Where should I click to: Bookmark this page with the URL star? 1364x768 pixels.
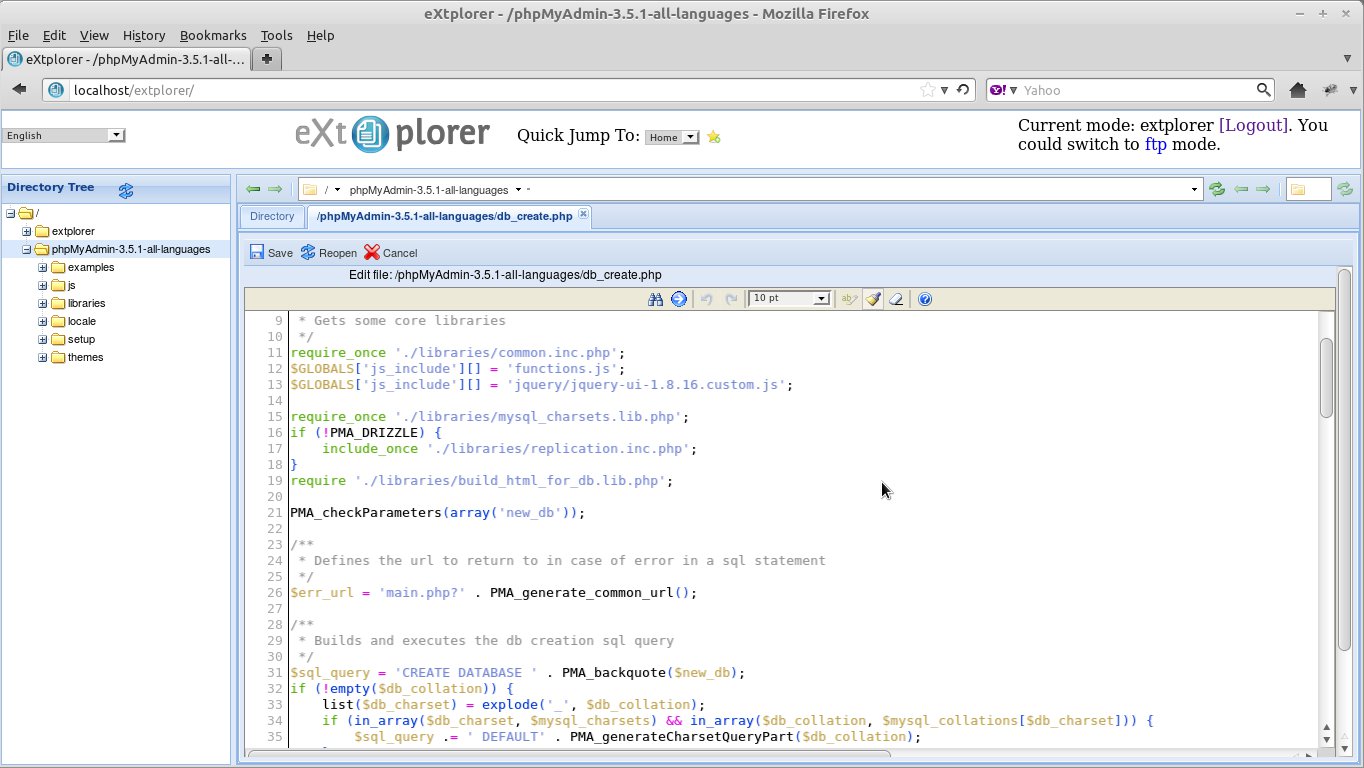pyautogui.click(x=928, y=90)
